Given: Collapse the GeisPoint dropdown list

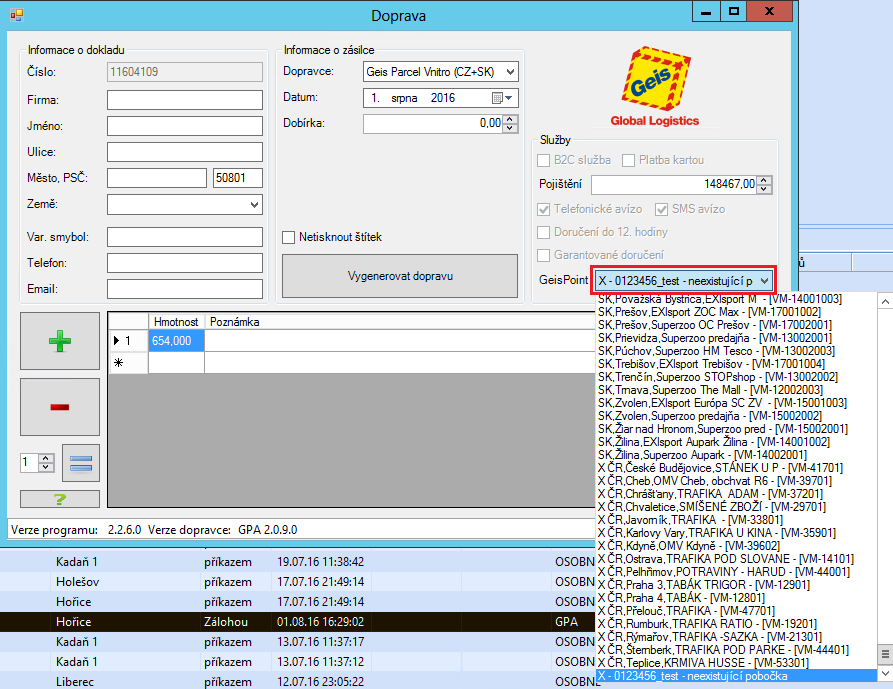Looking at the screenshot, I should click(x=765, y=281).
